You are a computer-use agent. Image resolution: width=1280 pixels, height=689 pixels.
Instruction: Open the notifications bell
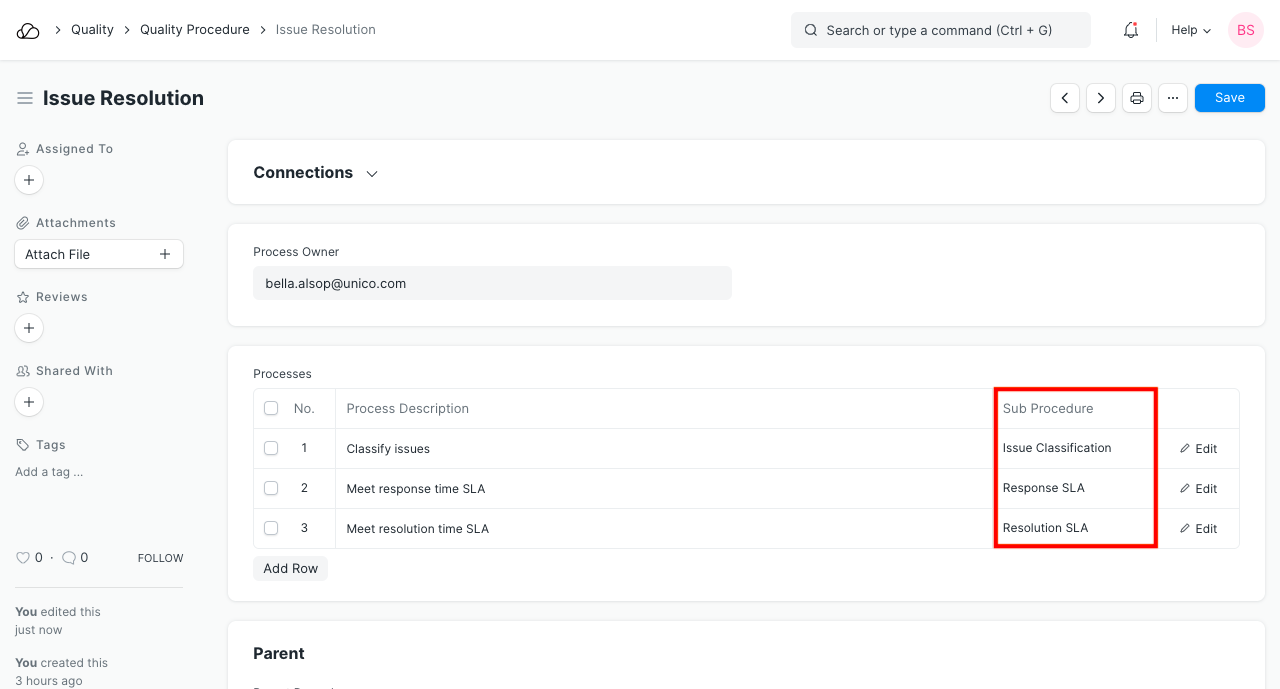pos(1131,30)
